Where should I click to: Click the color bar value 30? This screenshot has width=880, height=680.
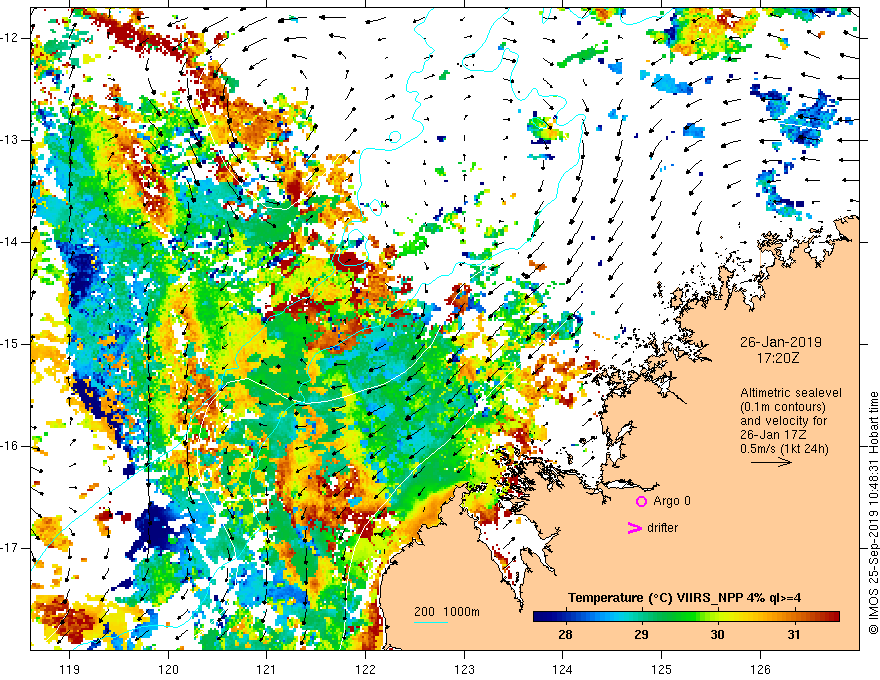pyautogui.click(x=717, y=635)
